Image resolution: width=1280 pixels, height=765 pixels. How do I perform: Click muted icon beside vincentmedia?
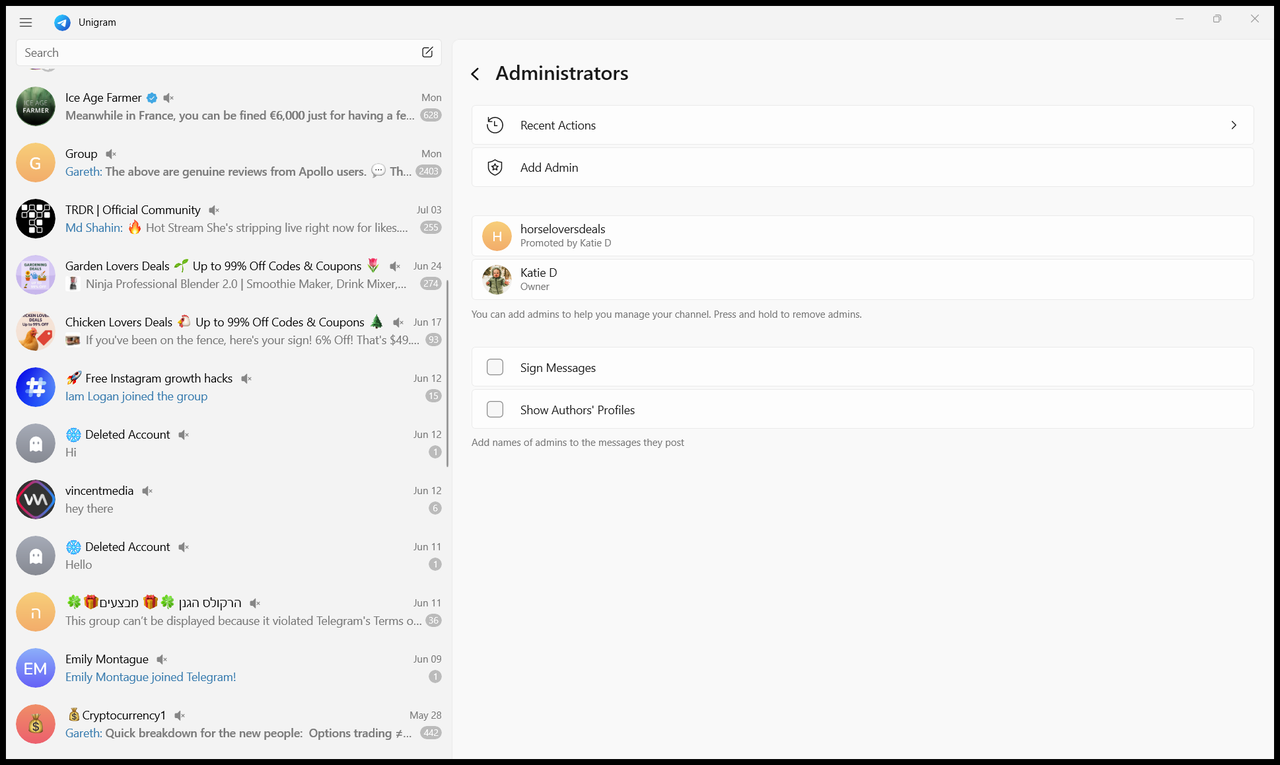[147, 491]
